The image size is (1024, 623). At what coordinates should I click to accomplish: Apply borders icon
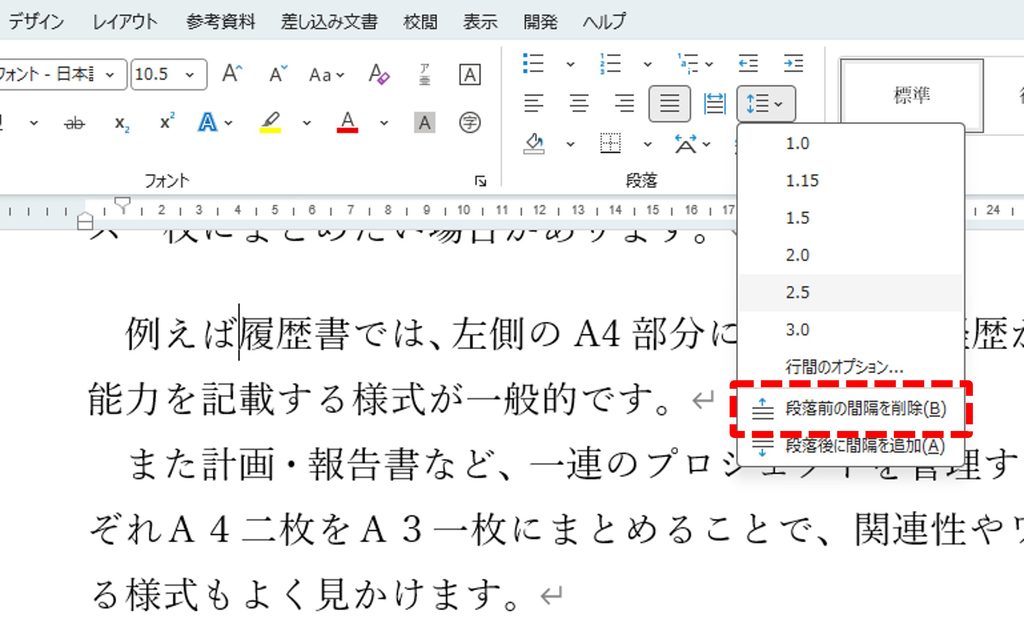611,143
